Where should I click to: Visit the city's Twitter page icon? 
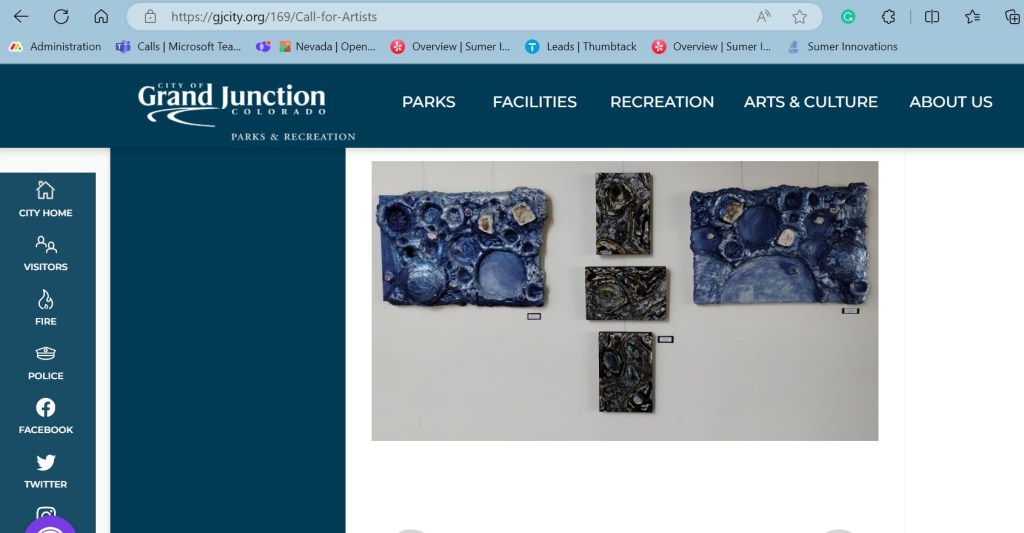tap(46, 471)
